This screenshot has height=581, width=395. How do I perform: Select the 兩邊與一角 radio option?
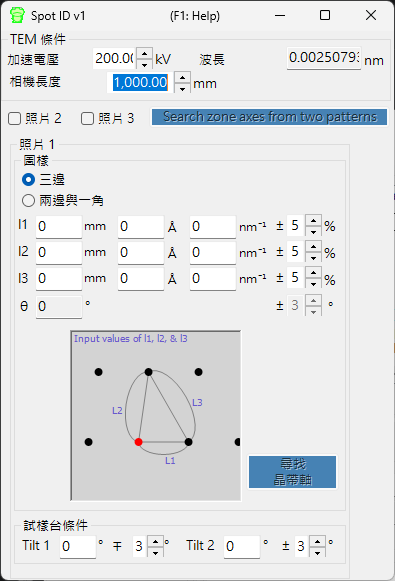[x=29, y=200]
